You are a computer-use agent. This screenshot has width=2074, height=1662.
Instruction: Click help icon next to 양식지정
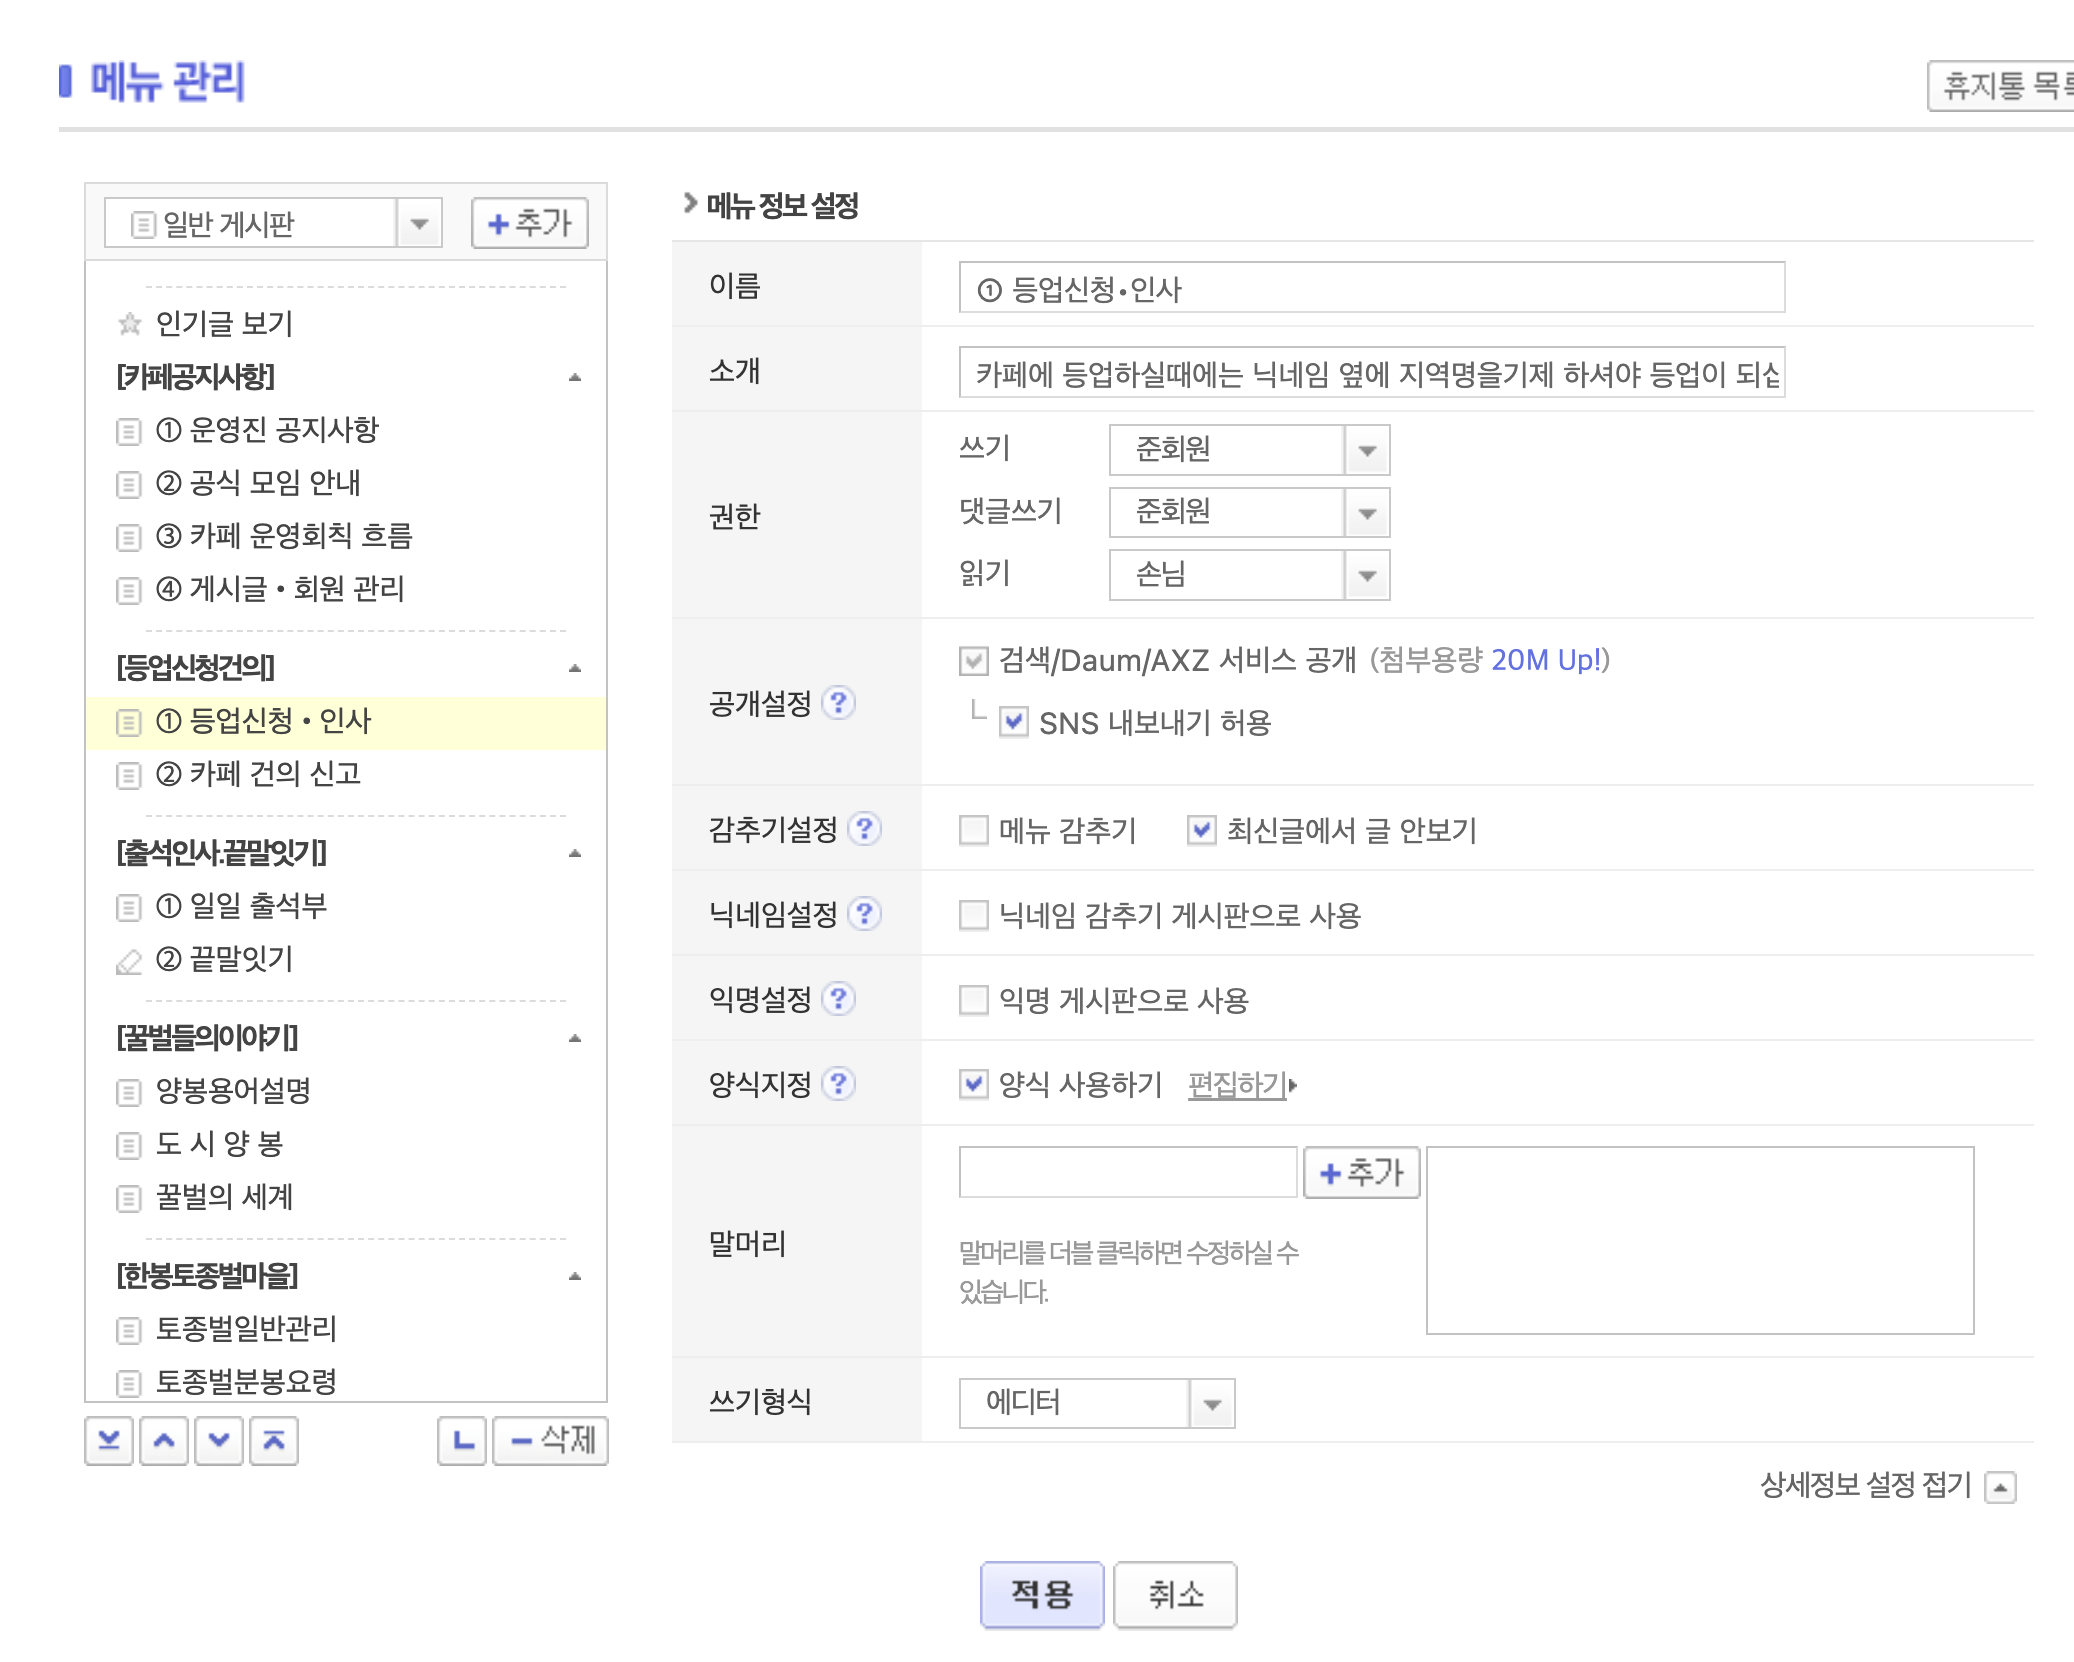(x=838, y=1084)
